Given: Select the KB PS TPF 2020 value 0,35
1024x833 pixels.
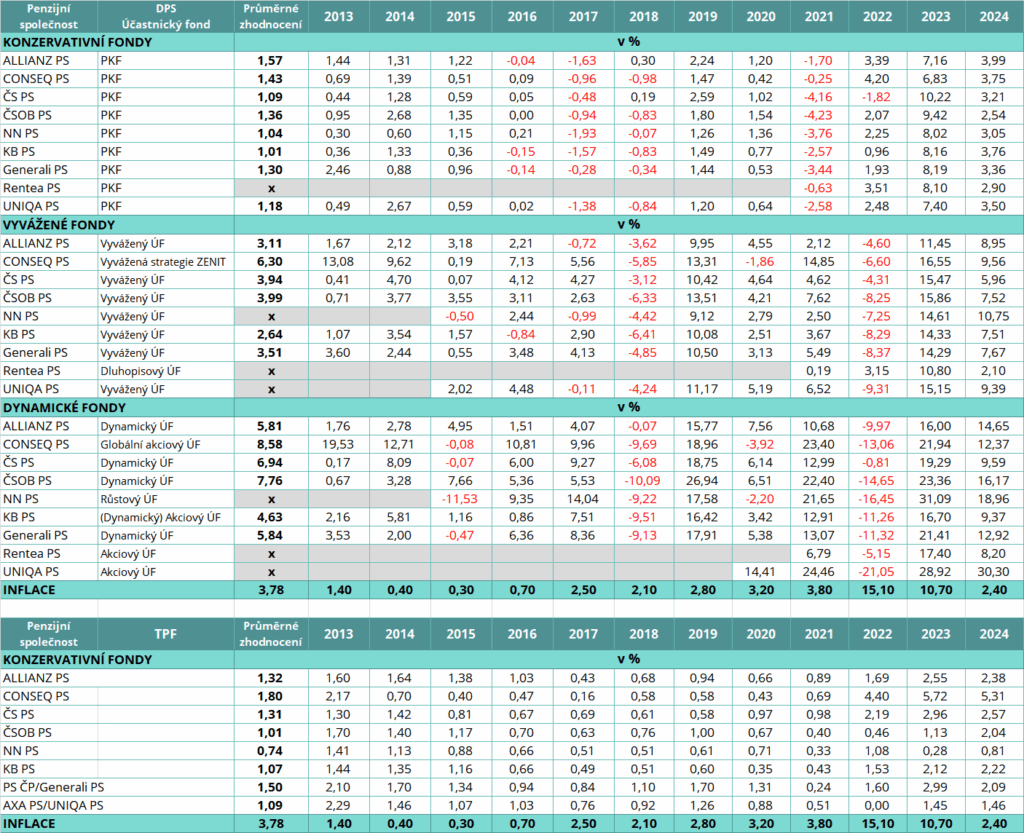Looking at the screenshot, I should (760, 770).
